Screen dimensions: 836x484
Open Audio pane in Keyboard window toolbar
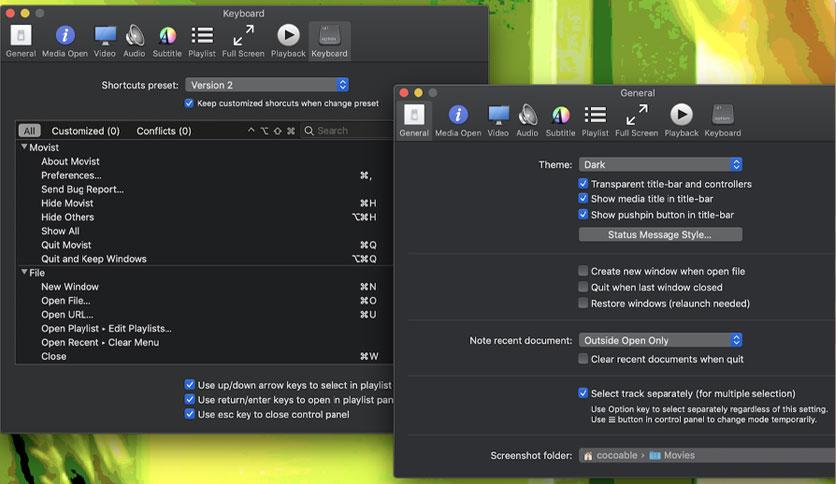click(134, 41)
